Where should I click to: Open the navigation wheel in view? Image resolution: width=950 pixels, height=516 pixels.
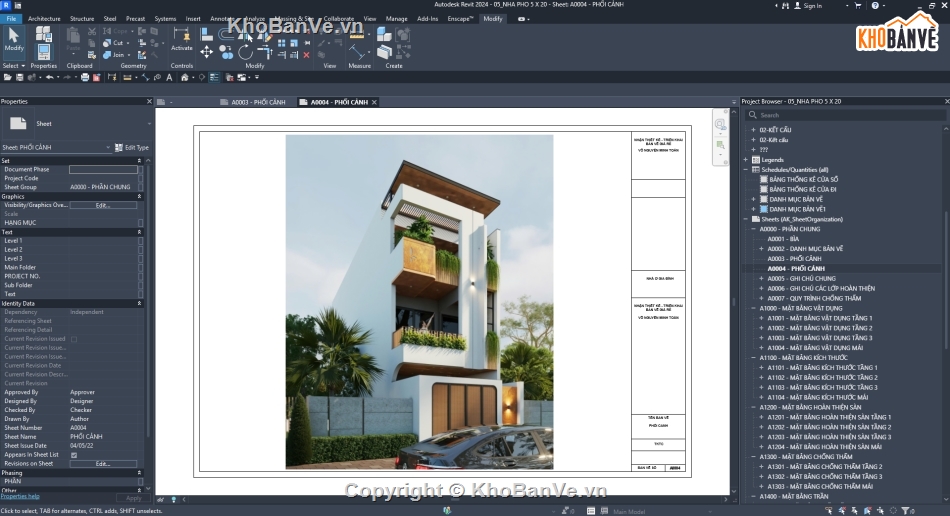[720, 124]
